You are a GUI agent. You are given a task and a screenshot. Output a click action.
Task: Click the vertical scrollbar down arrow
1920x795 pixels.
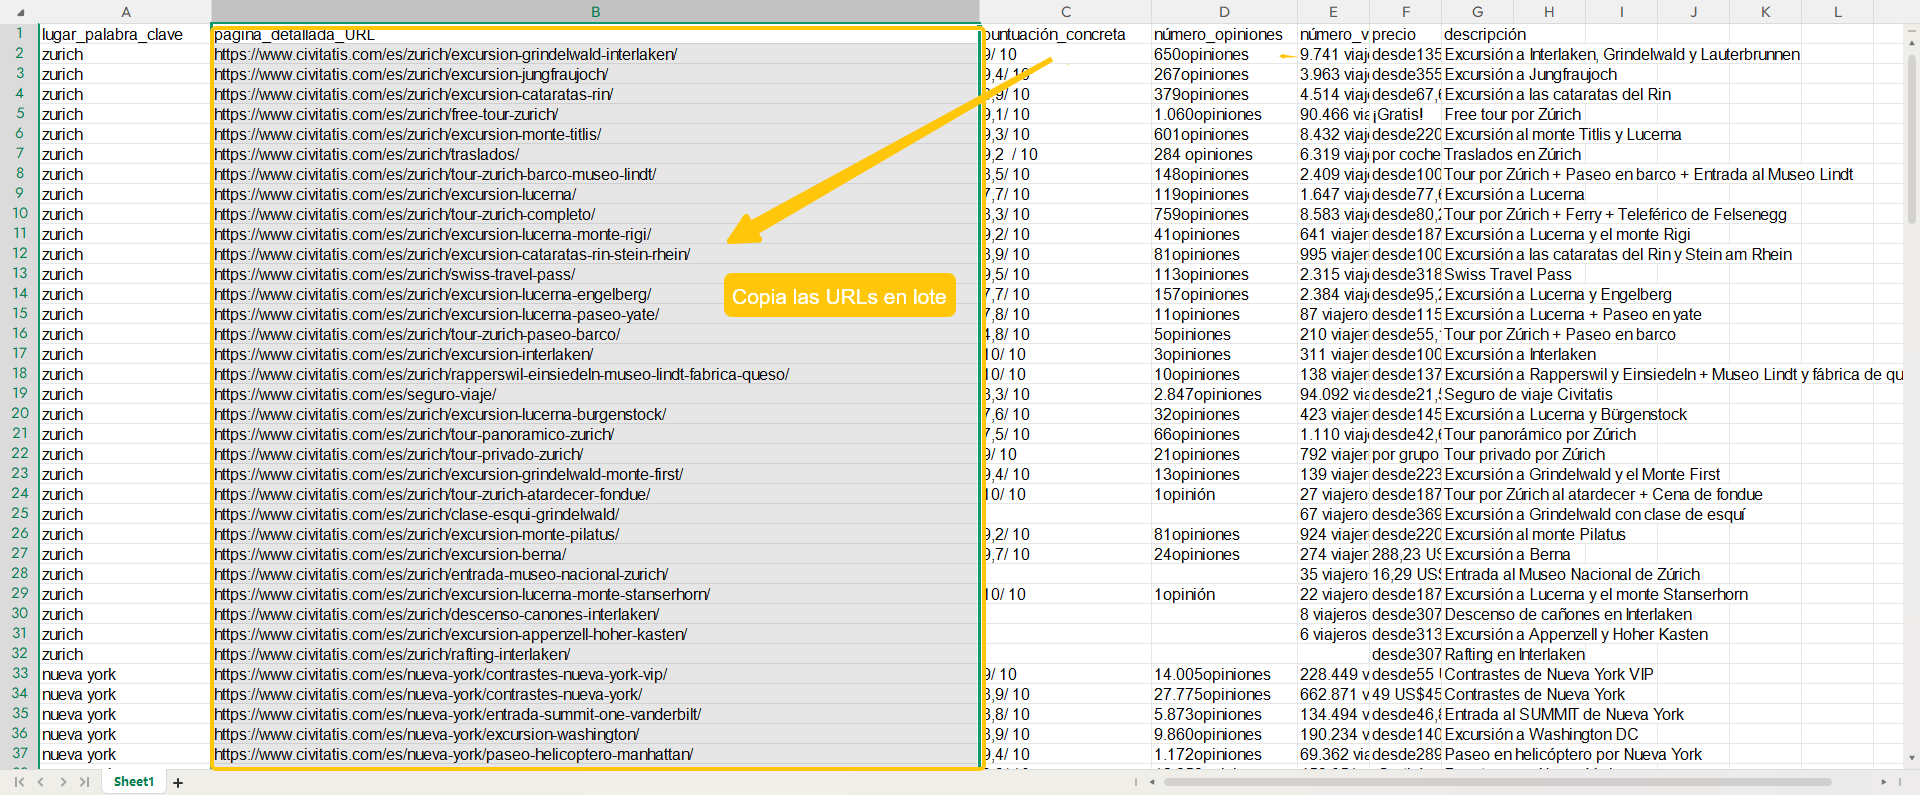(1912, 758)
